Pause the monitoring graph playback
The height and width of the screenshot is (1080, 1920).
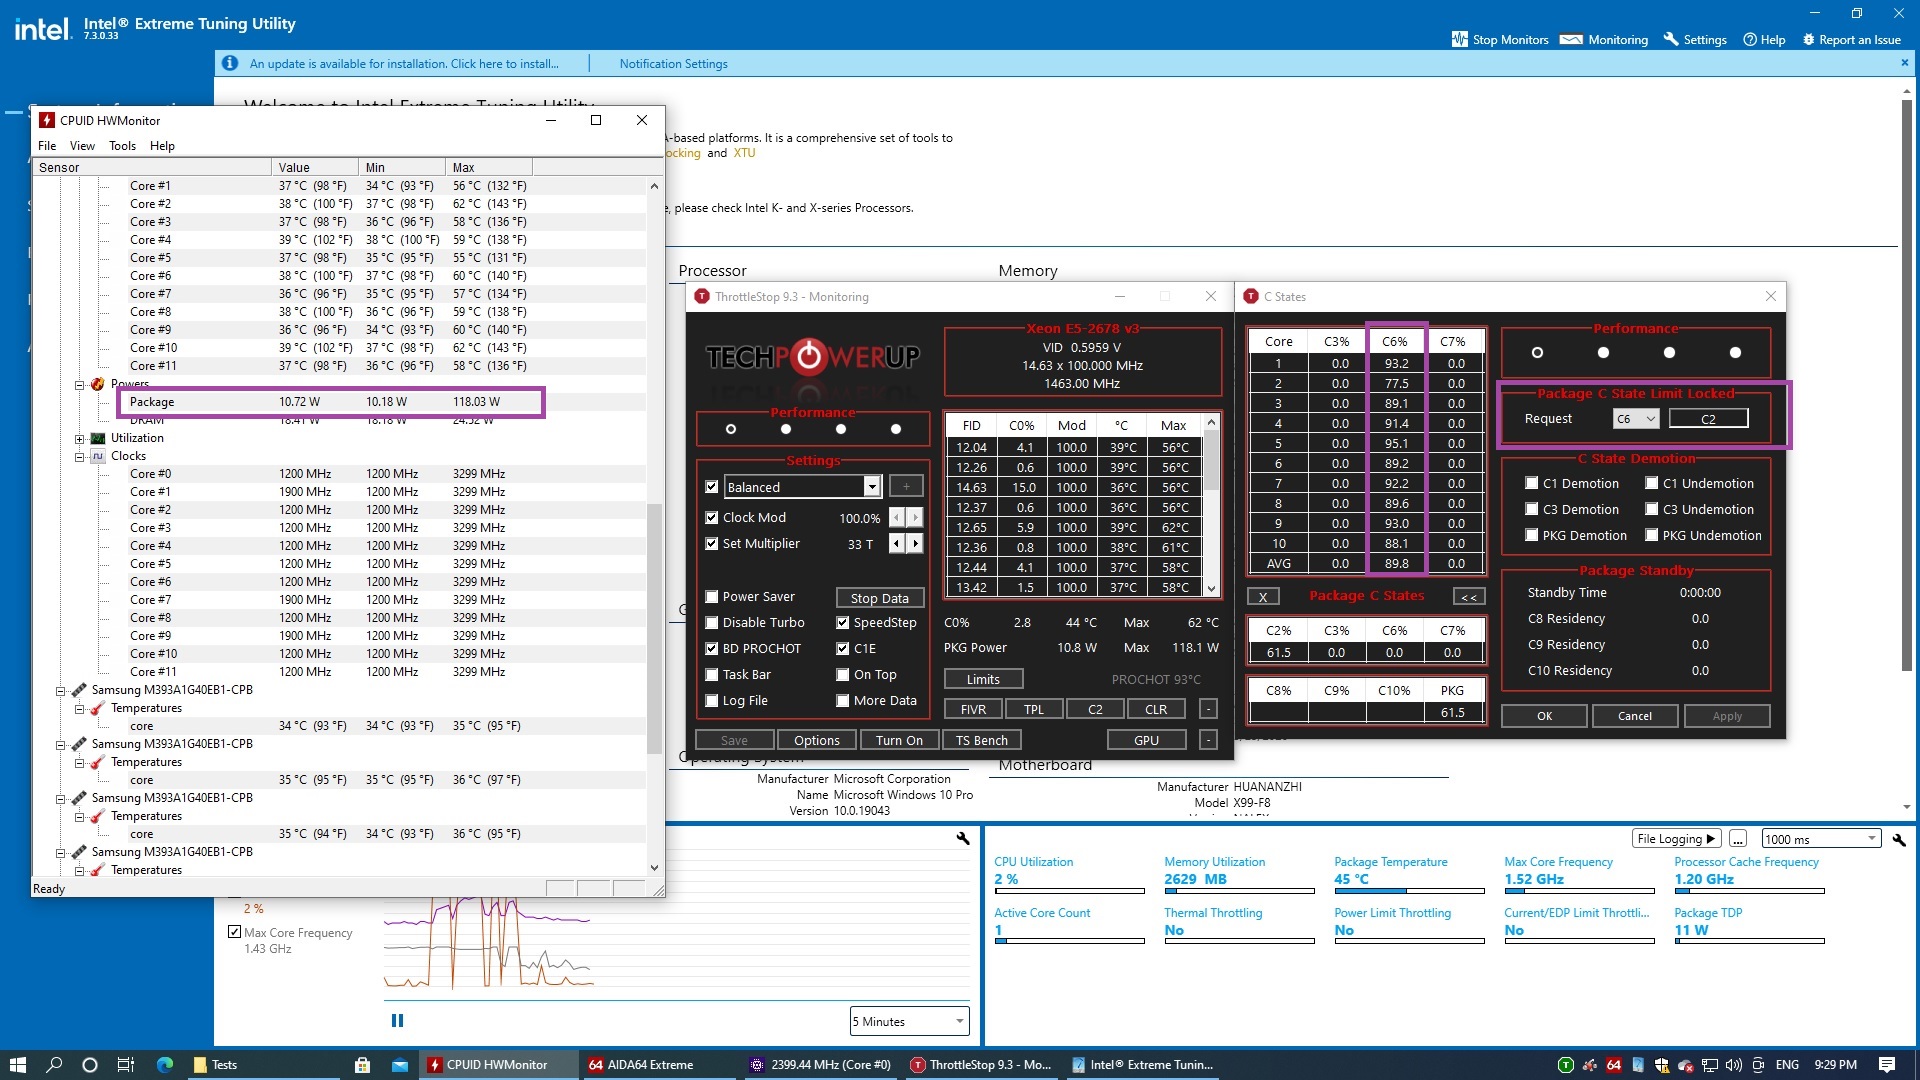(397, 1021)
